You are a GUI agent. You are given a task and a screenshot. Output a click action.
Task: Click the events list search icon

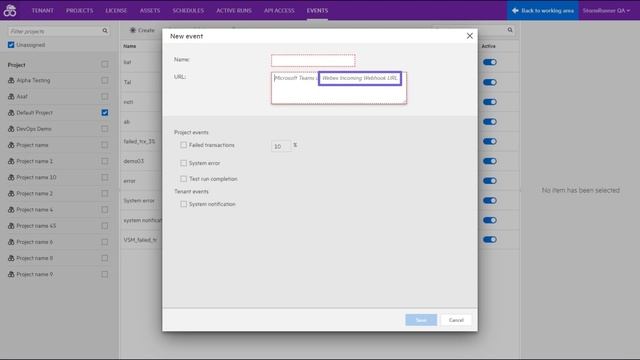point(510,30)
